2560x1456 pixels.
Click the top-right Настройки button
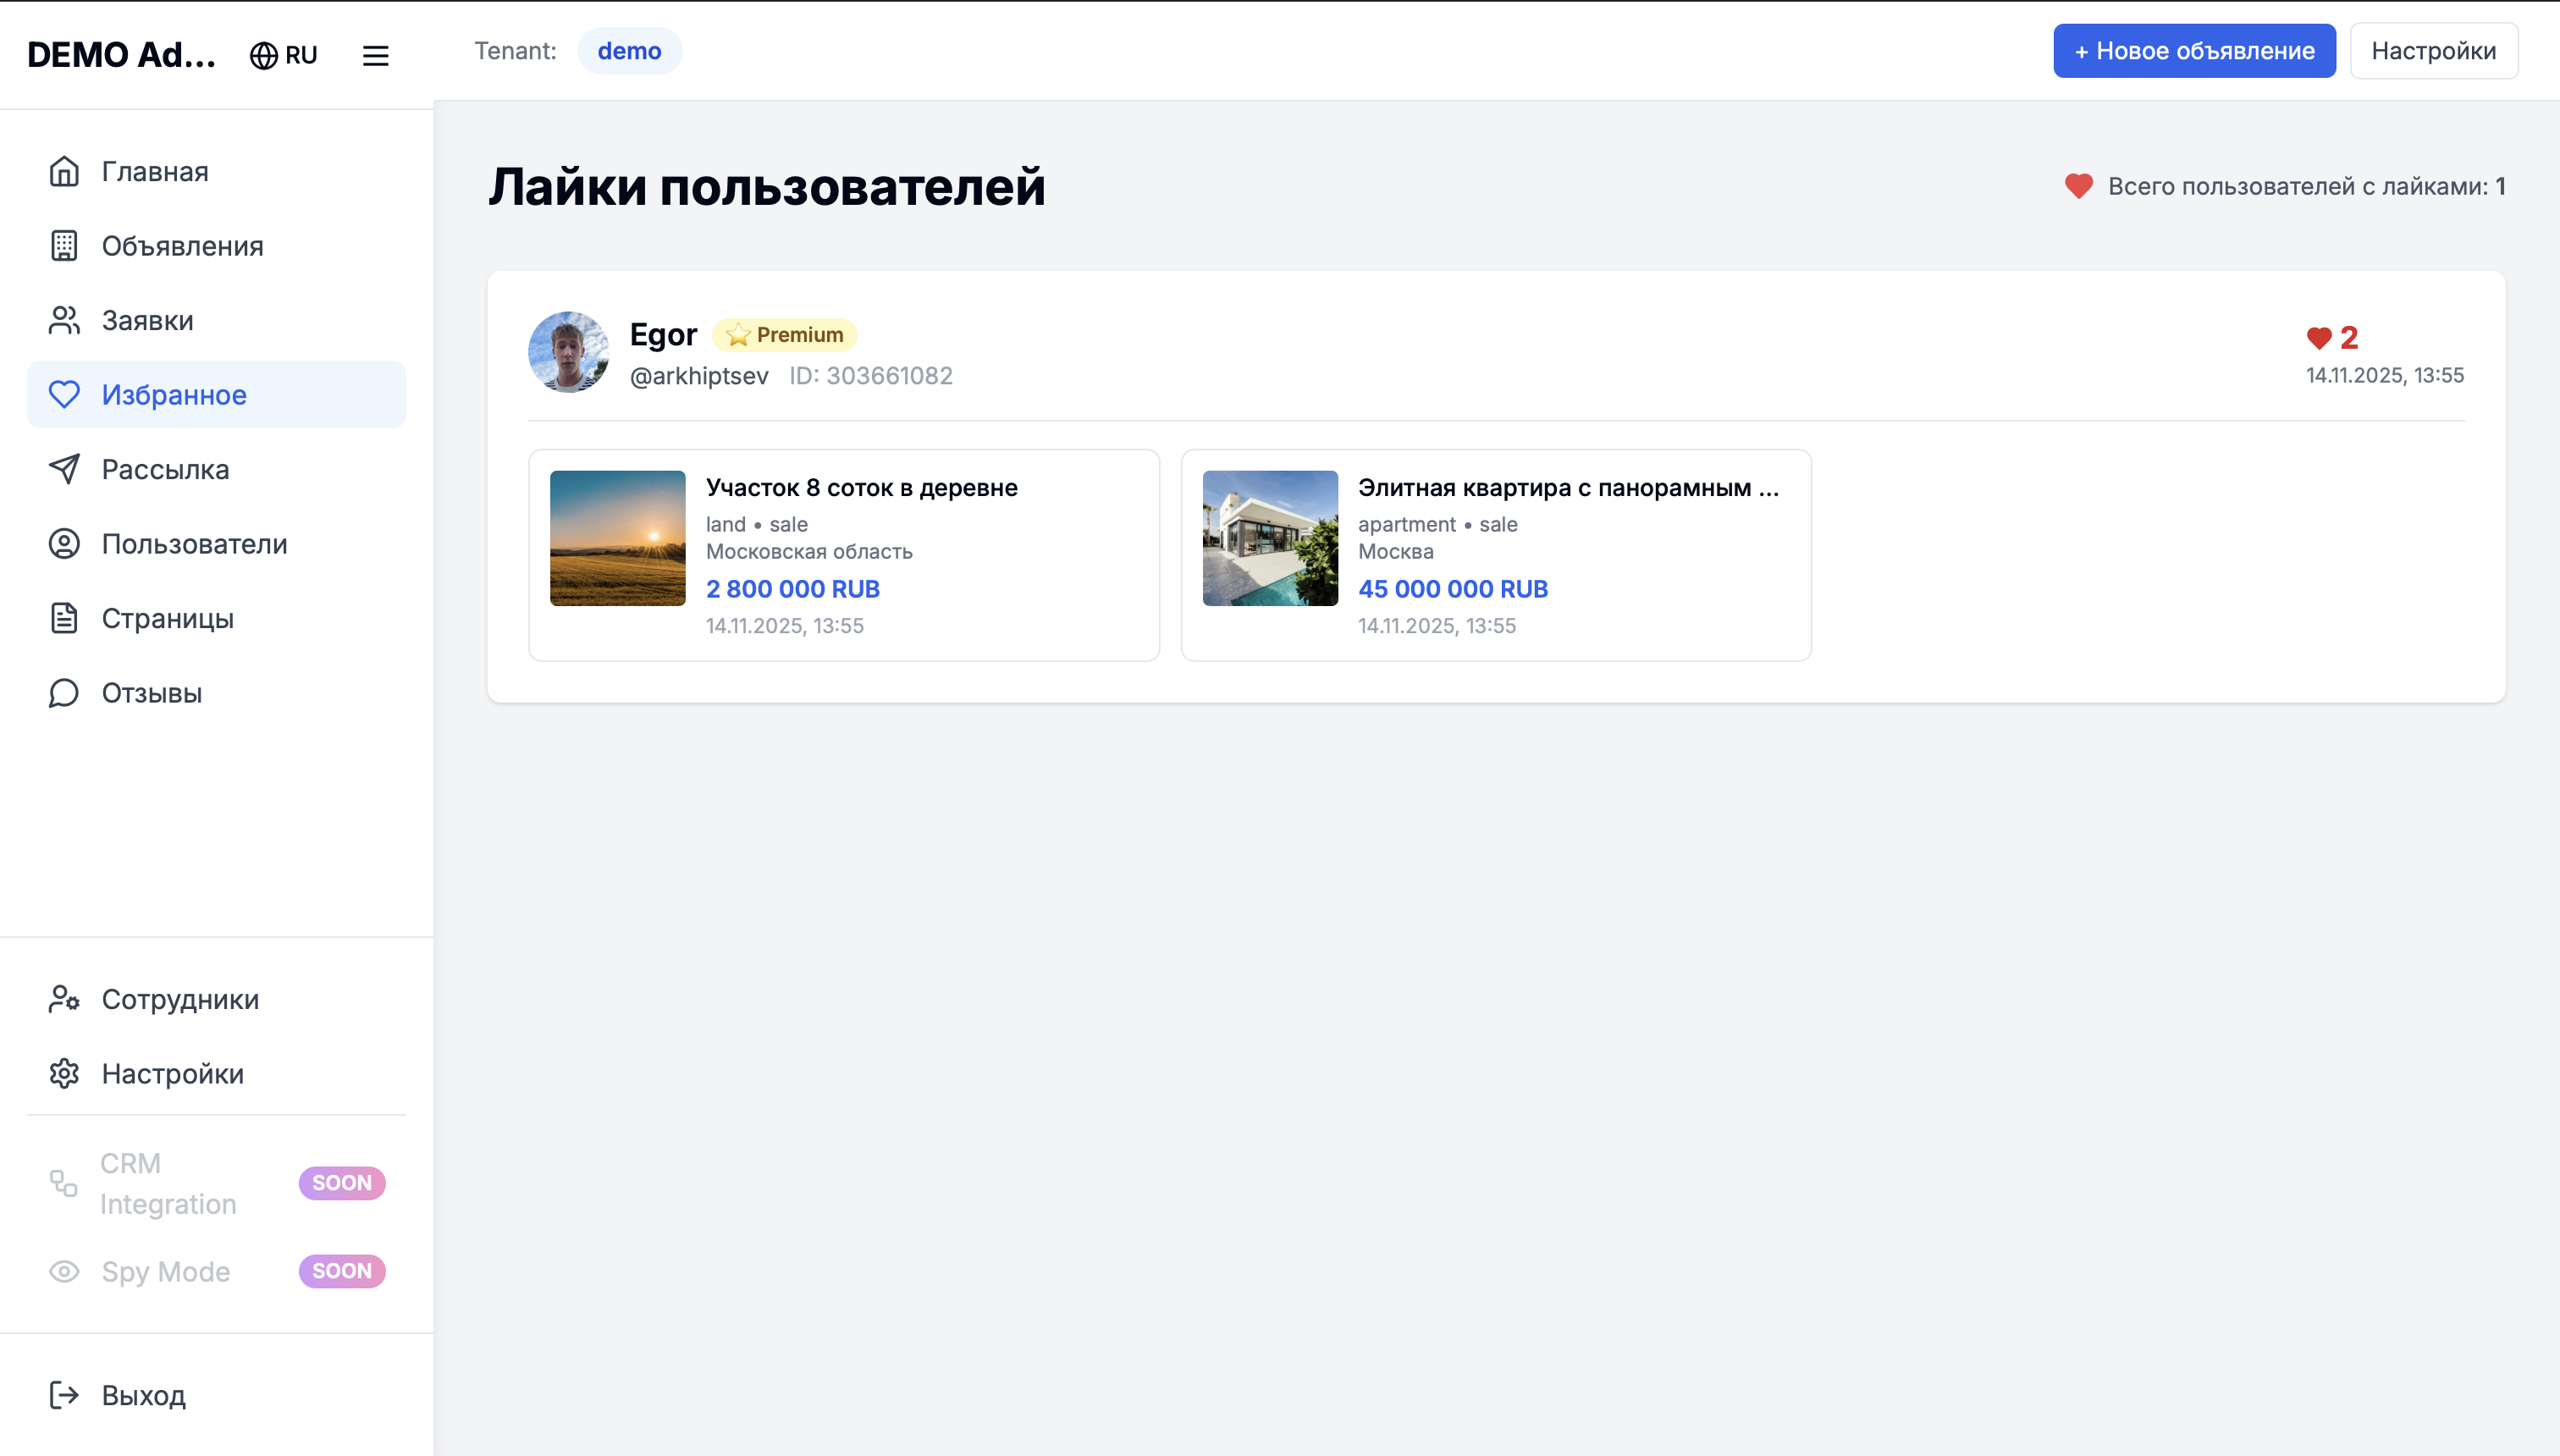[x=2433, y=51]
